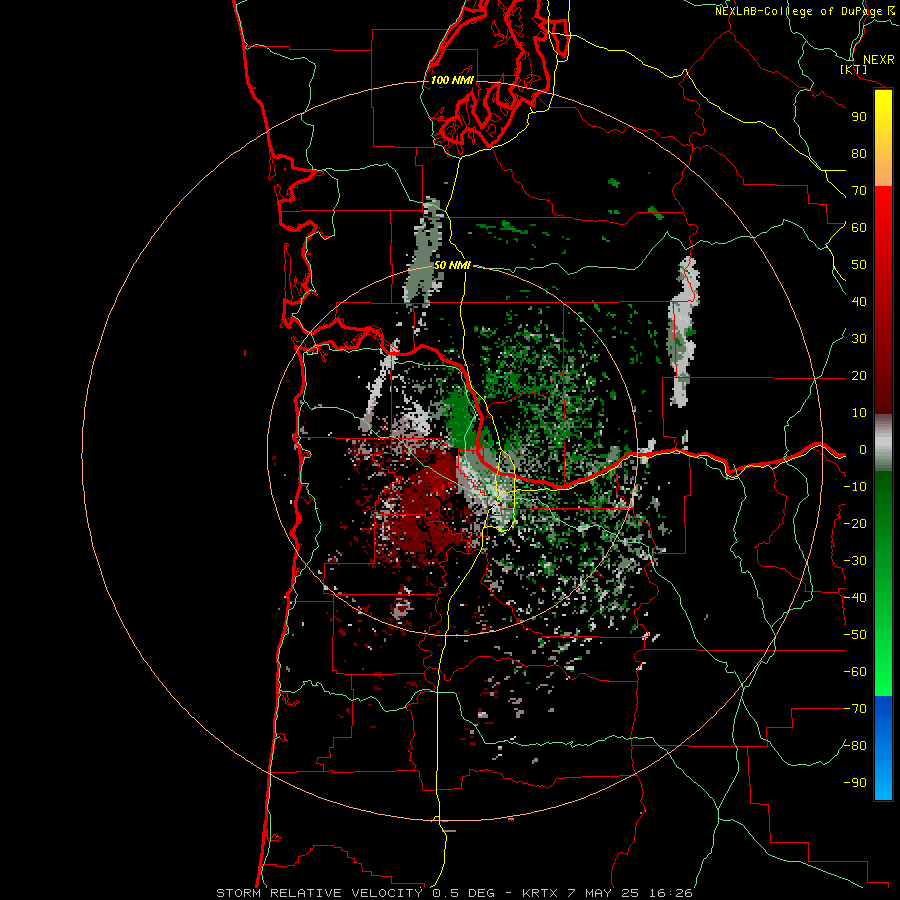Screen dimensions: 900x900
Task: Click the positive 90 knot scale label
Action: [859, 117]
